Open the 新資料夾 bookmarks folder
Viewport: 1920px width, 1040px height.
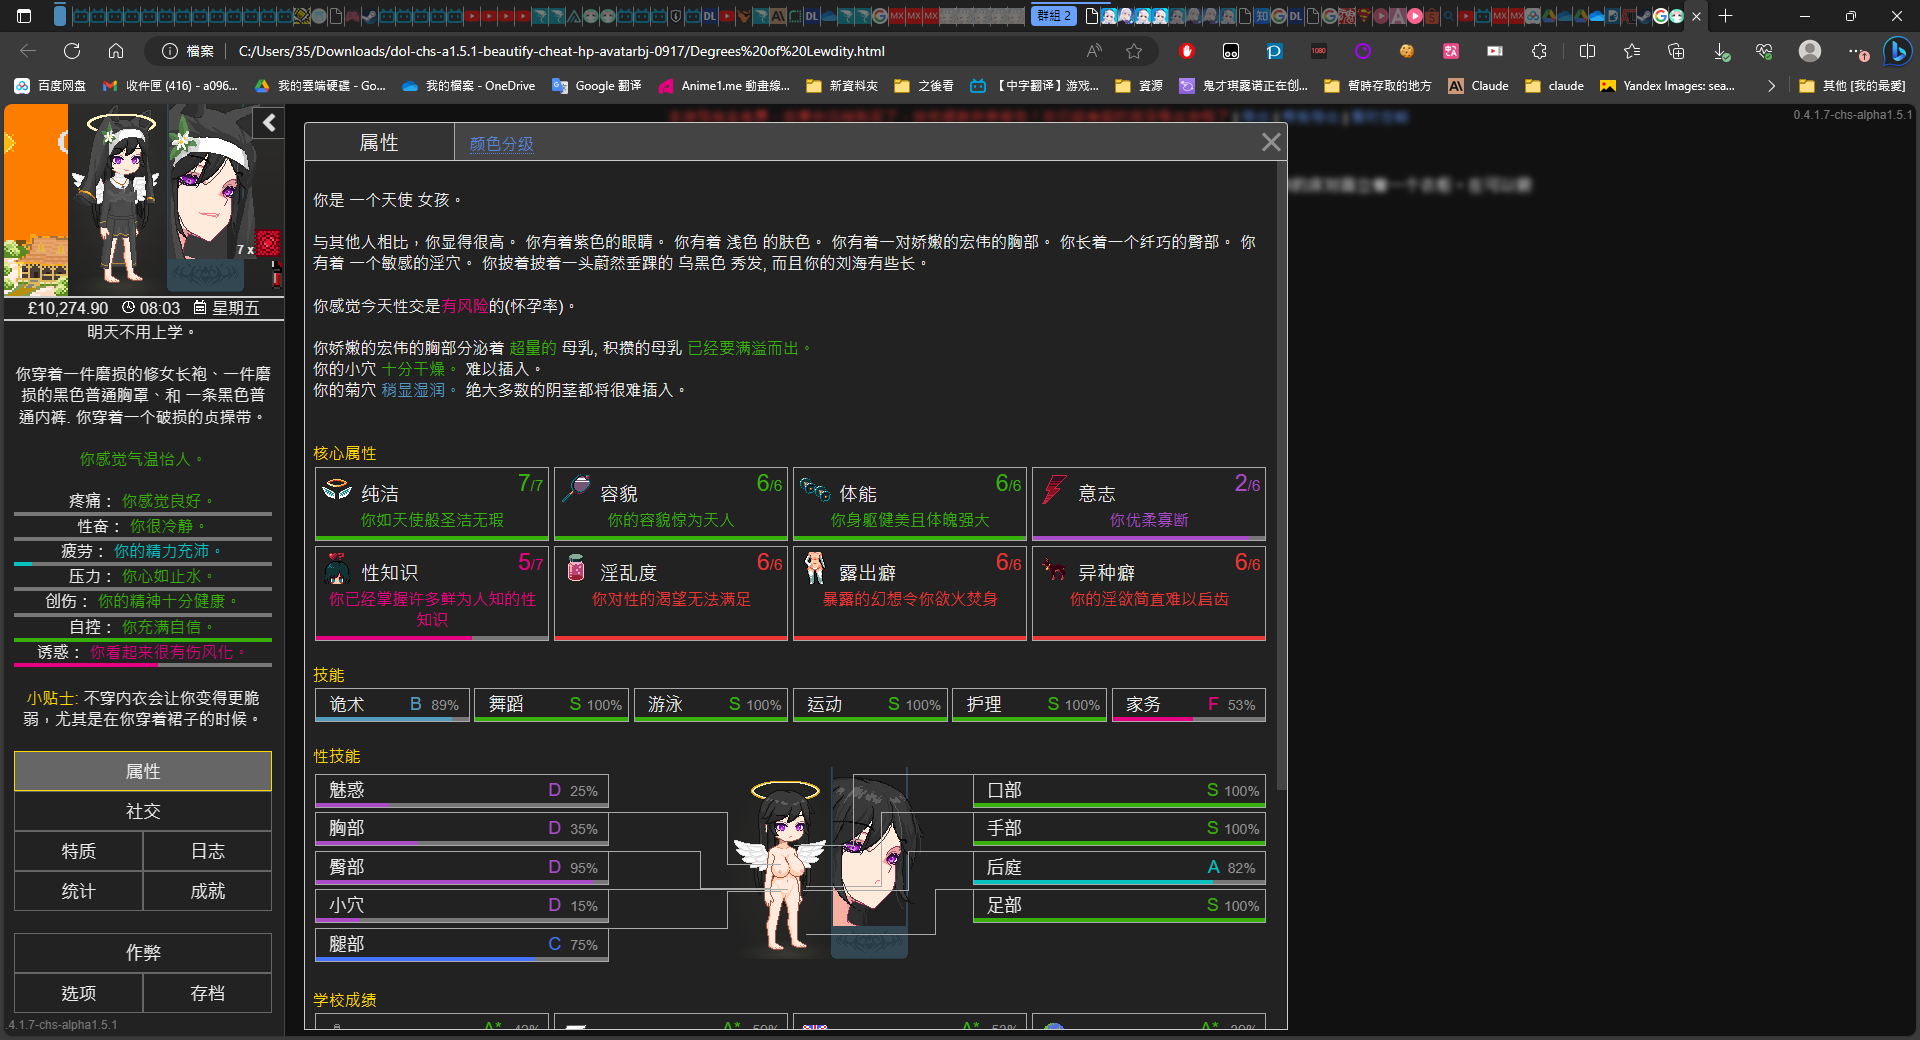(x=842, y=86)
